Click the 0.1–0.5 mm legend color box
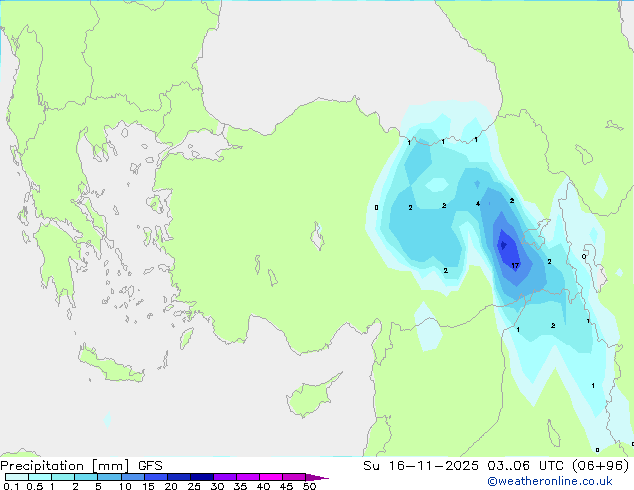Screen dimensions: 634x490 (x=17, y=477)
